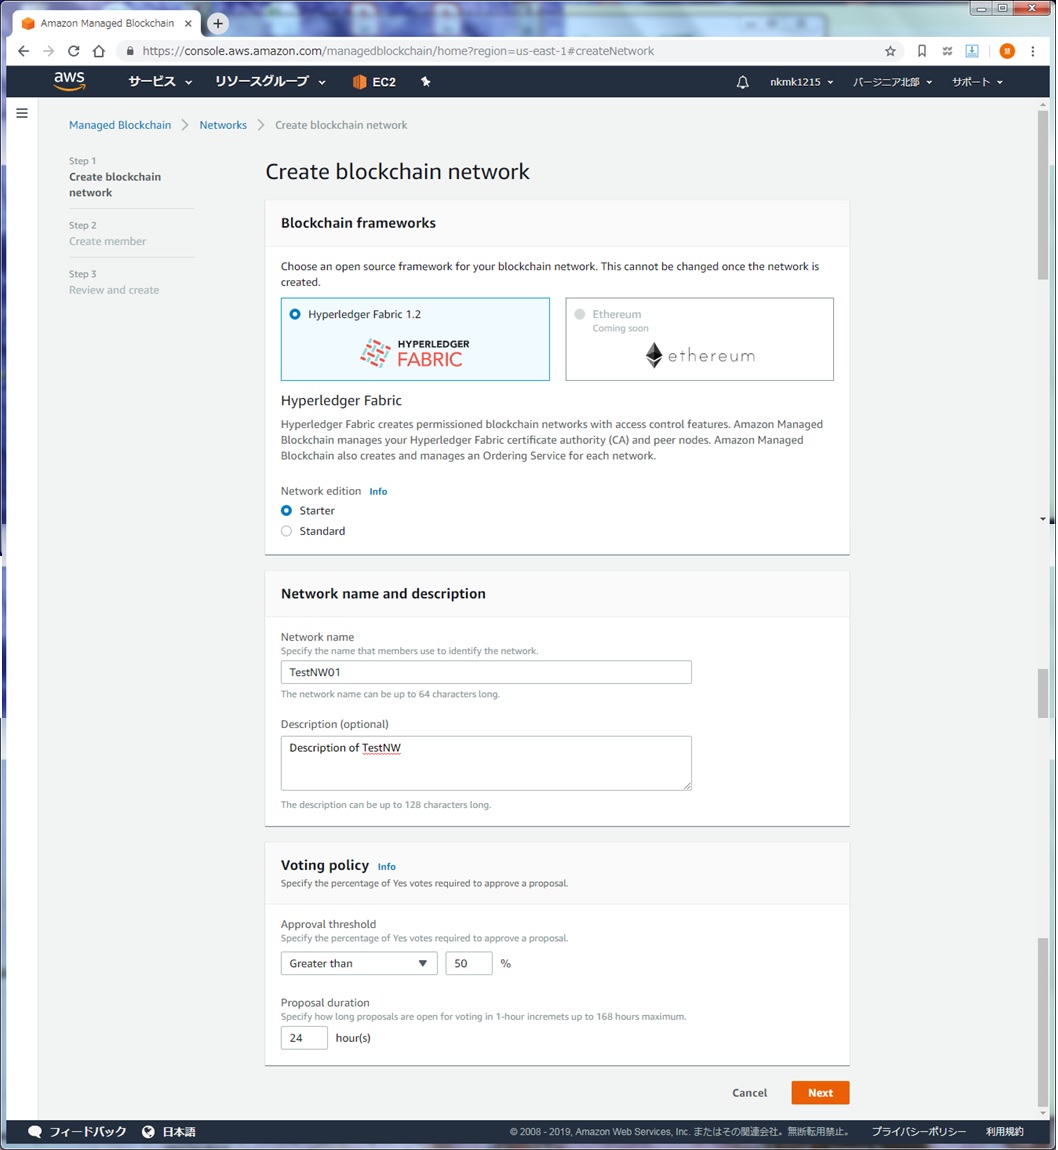
Task: Toggle the hamburger side navigation menu
Action: tap(22, 113)
